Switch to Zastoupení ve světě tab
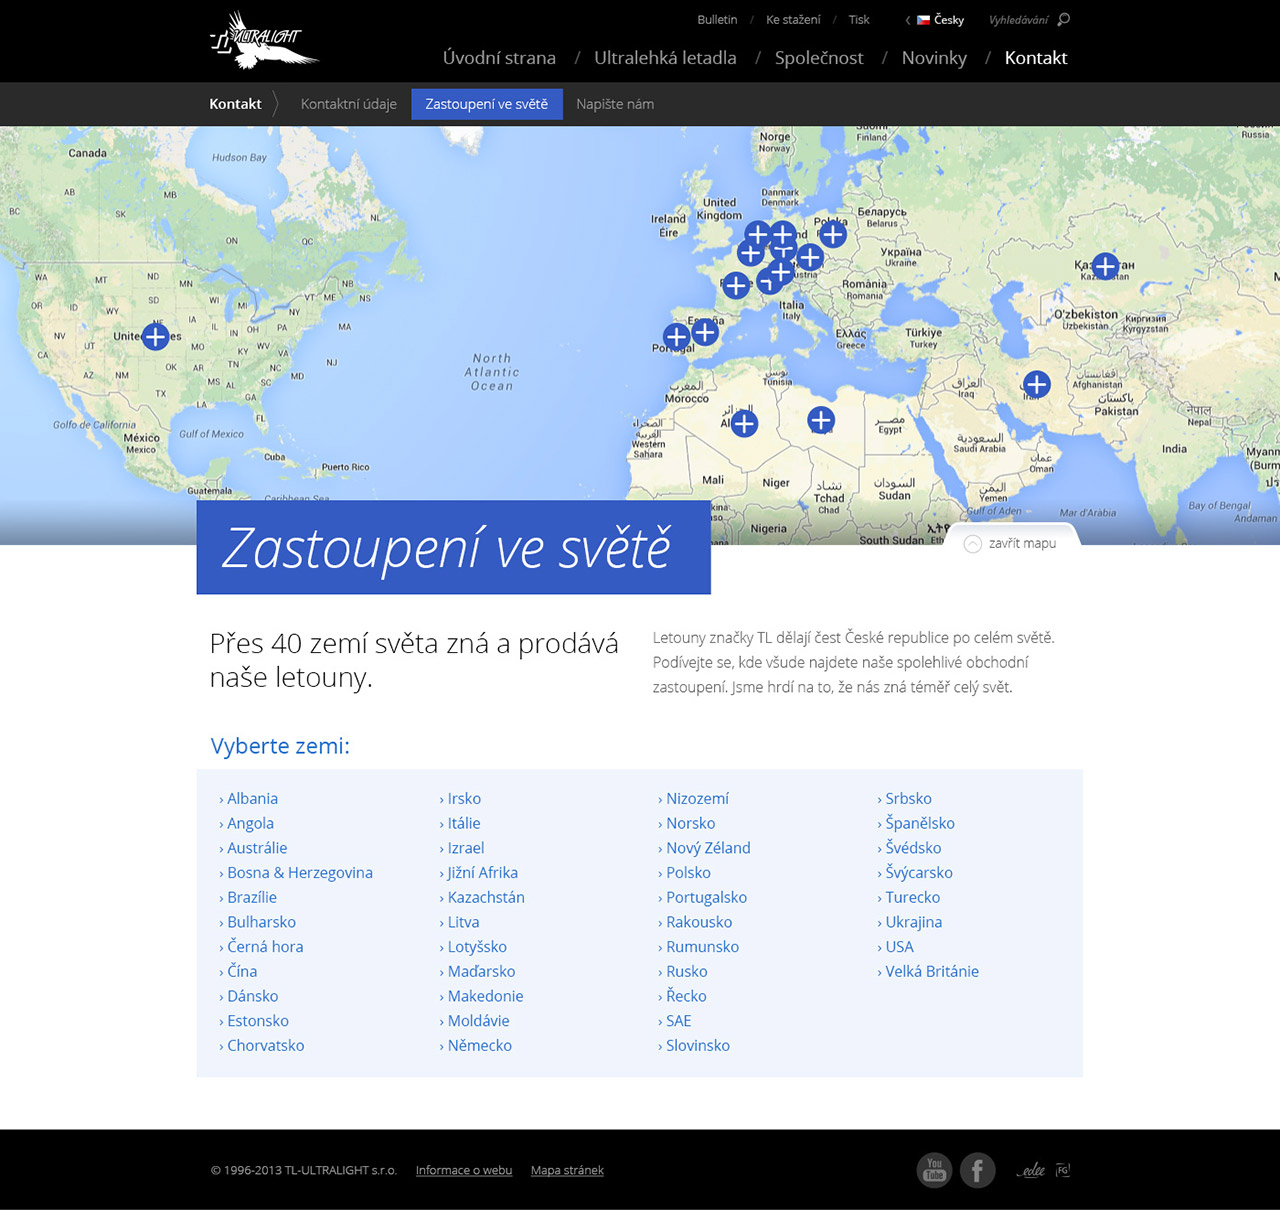The height and width of the screenshot is (1210, 1280). click(487, 104)
